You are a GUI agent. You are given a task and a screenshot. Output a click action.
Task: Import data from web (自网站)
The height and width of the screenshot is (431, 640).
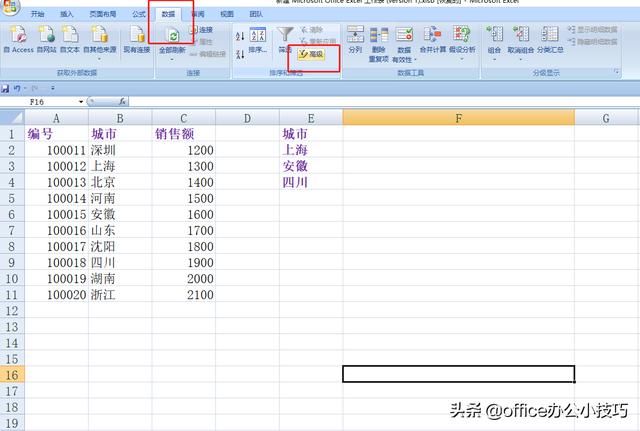click(x=47, y=39)
